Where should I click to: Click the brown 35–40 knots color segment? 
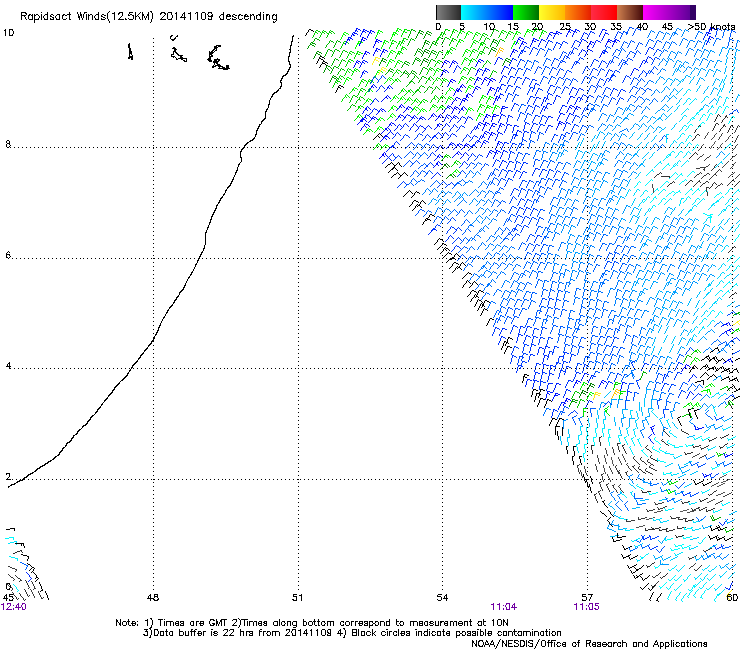tap(630, 12)
